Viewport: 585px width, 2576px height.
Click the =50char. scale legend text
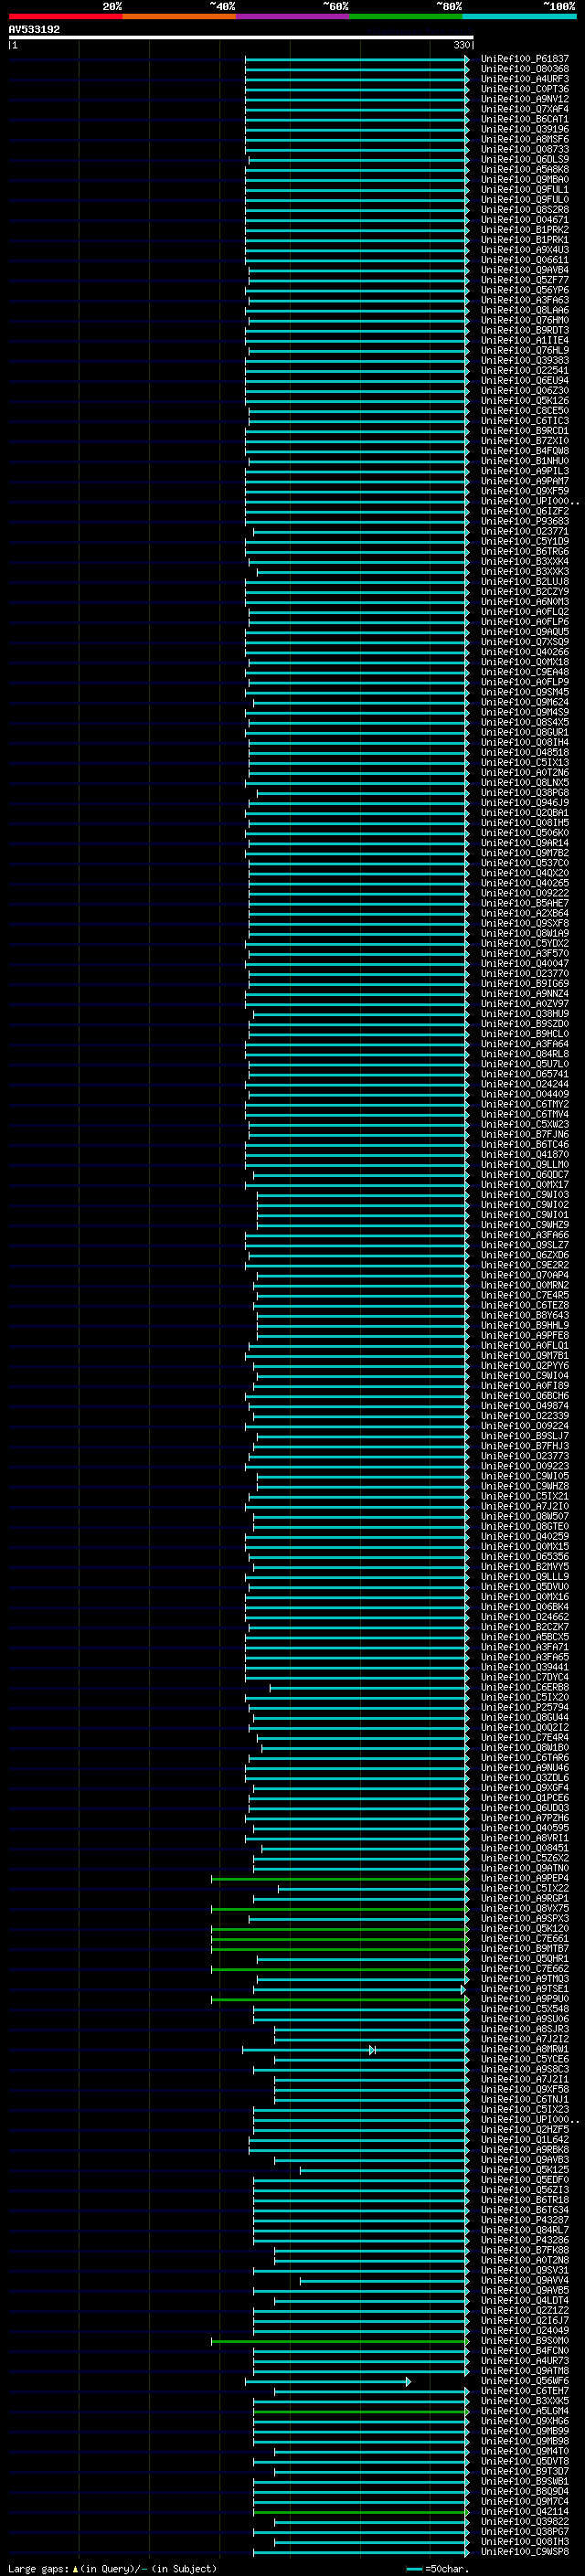point(447,2568)
